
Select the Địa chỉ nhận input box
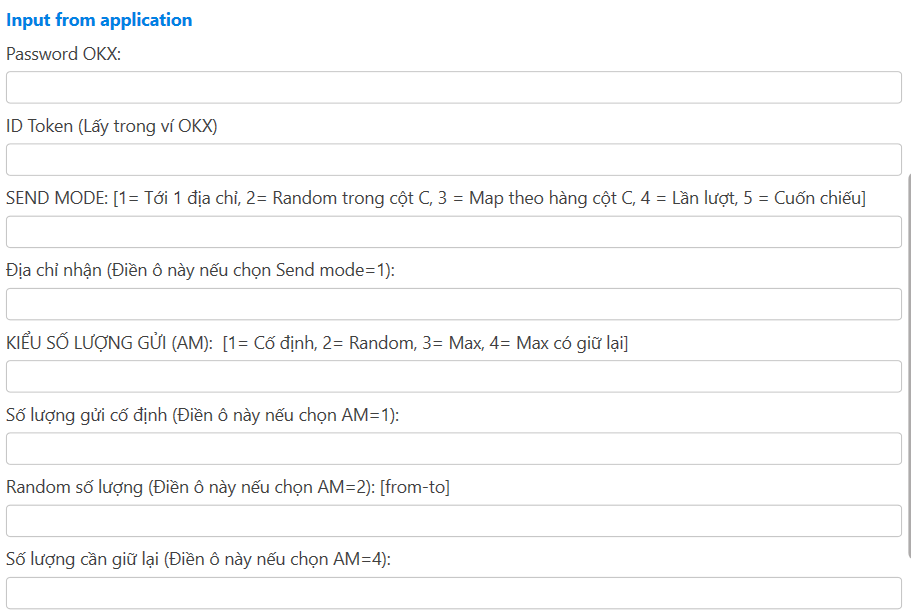(454, 304)
